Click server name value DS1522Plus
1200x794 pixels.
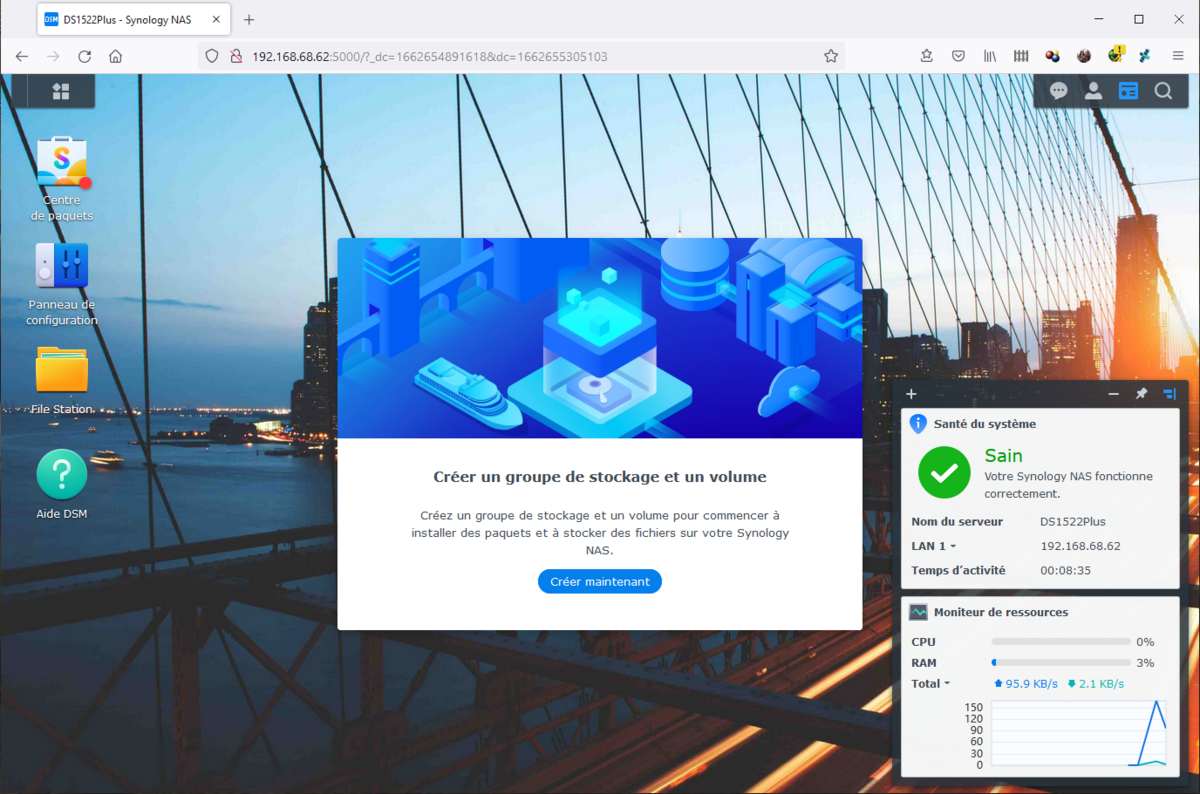(x=1073, y=522)
